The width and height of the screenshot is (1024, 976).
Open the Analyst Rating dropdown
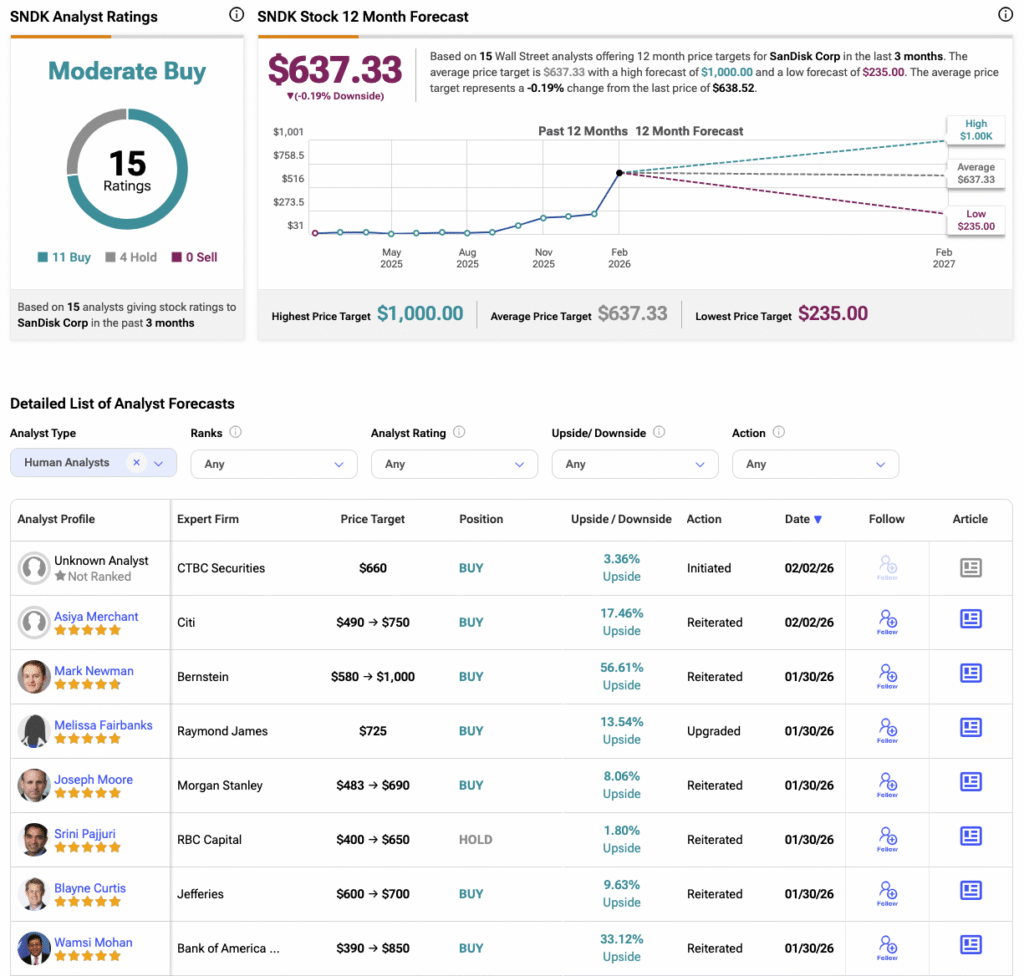[x=454, y=464]
